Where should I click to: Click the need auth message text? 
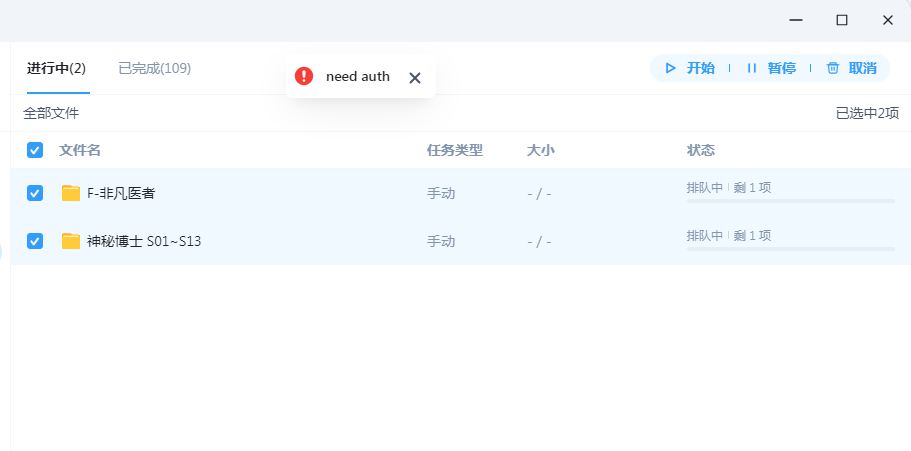click(x=358, y=77)
